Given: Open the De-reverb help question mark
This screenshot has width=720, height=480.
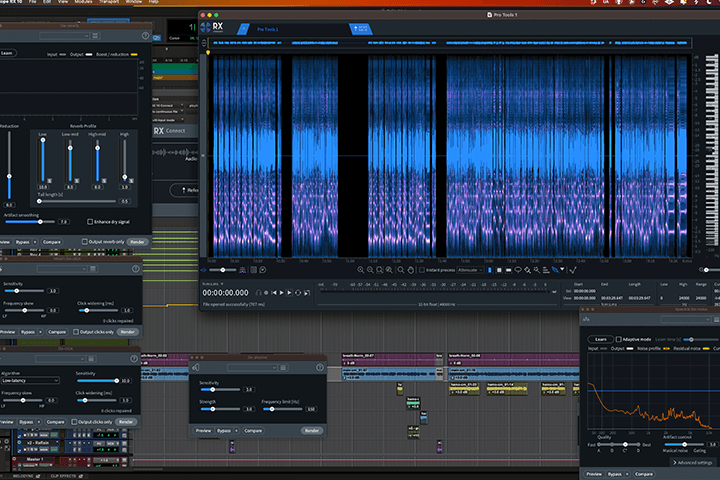Looking at the screenshot, I should [x=146, y=35].
